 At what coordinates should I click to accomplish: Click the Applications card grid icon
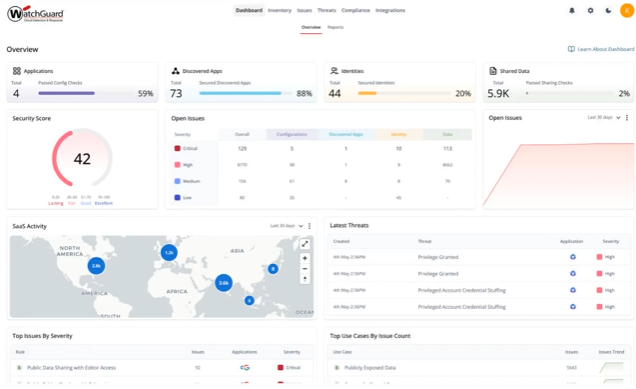pos(17,71)
